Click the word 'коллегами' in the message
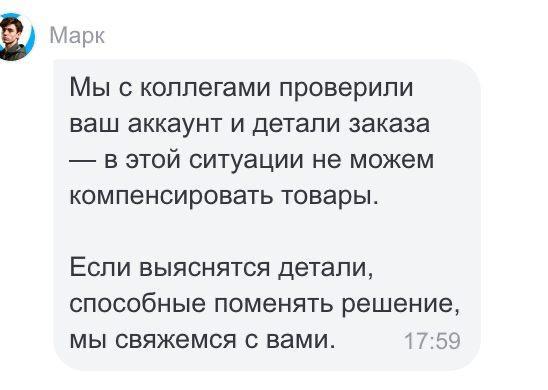 [205, 88]
